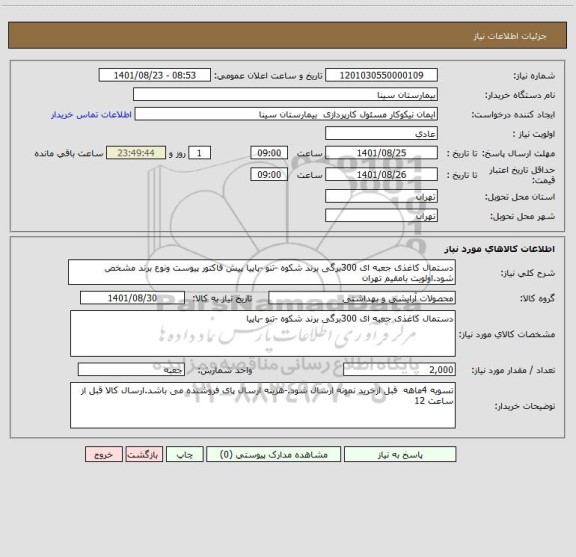The height and width of the screenshot is (557, 576).
Task: Click the section heading اطلاعات کالاهای مورد نیاز
Action: (x=500, y=249)
